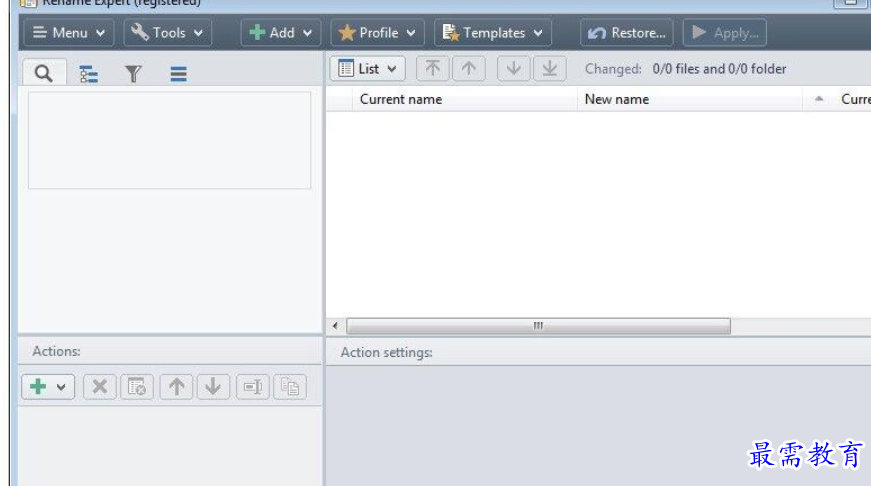Move selected file down one position

[513, 69]
